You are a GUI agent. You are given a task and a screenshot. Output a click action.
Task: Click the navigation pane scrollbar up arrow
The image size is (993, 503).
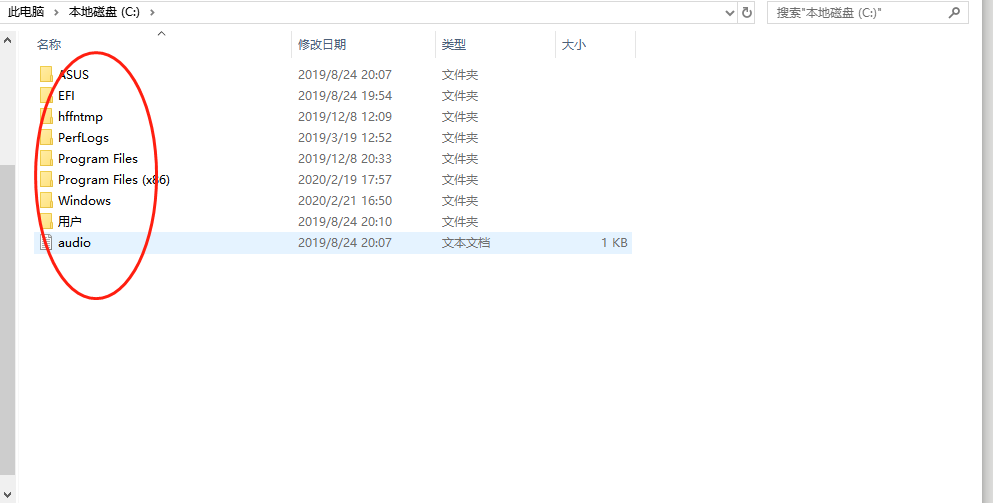tap(8, 41)
